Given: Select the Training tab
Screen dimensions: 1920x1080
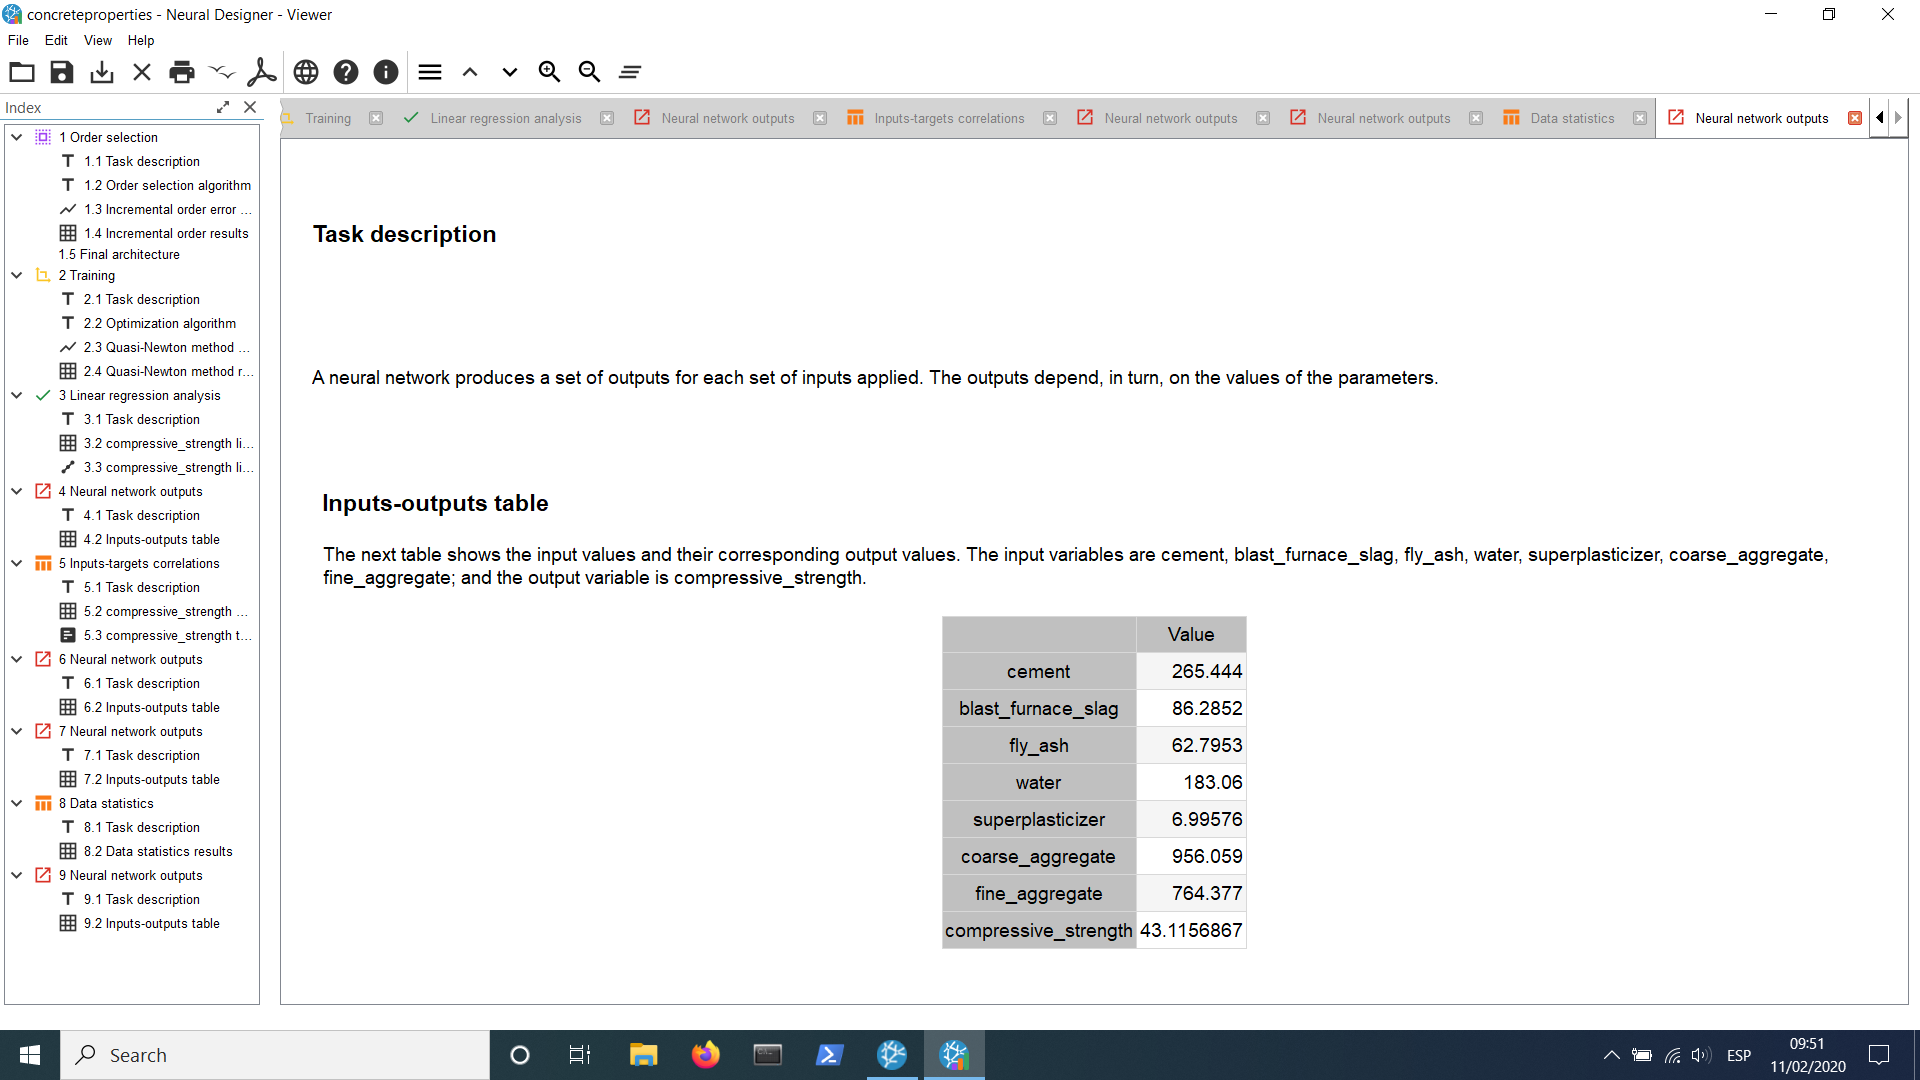Looking at the screenshot, I should [327, 119].
